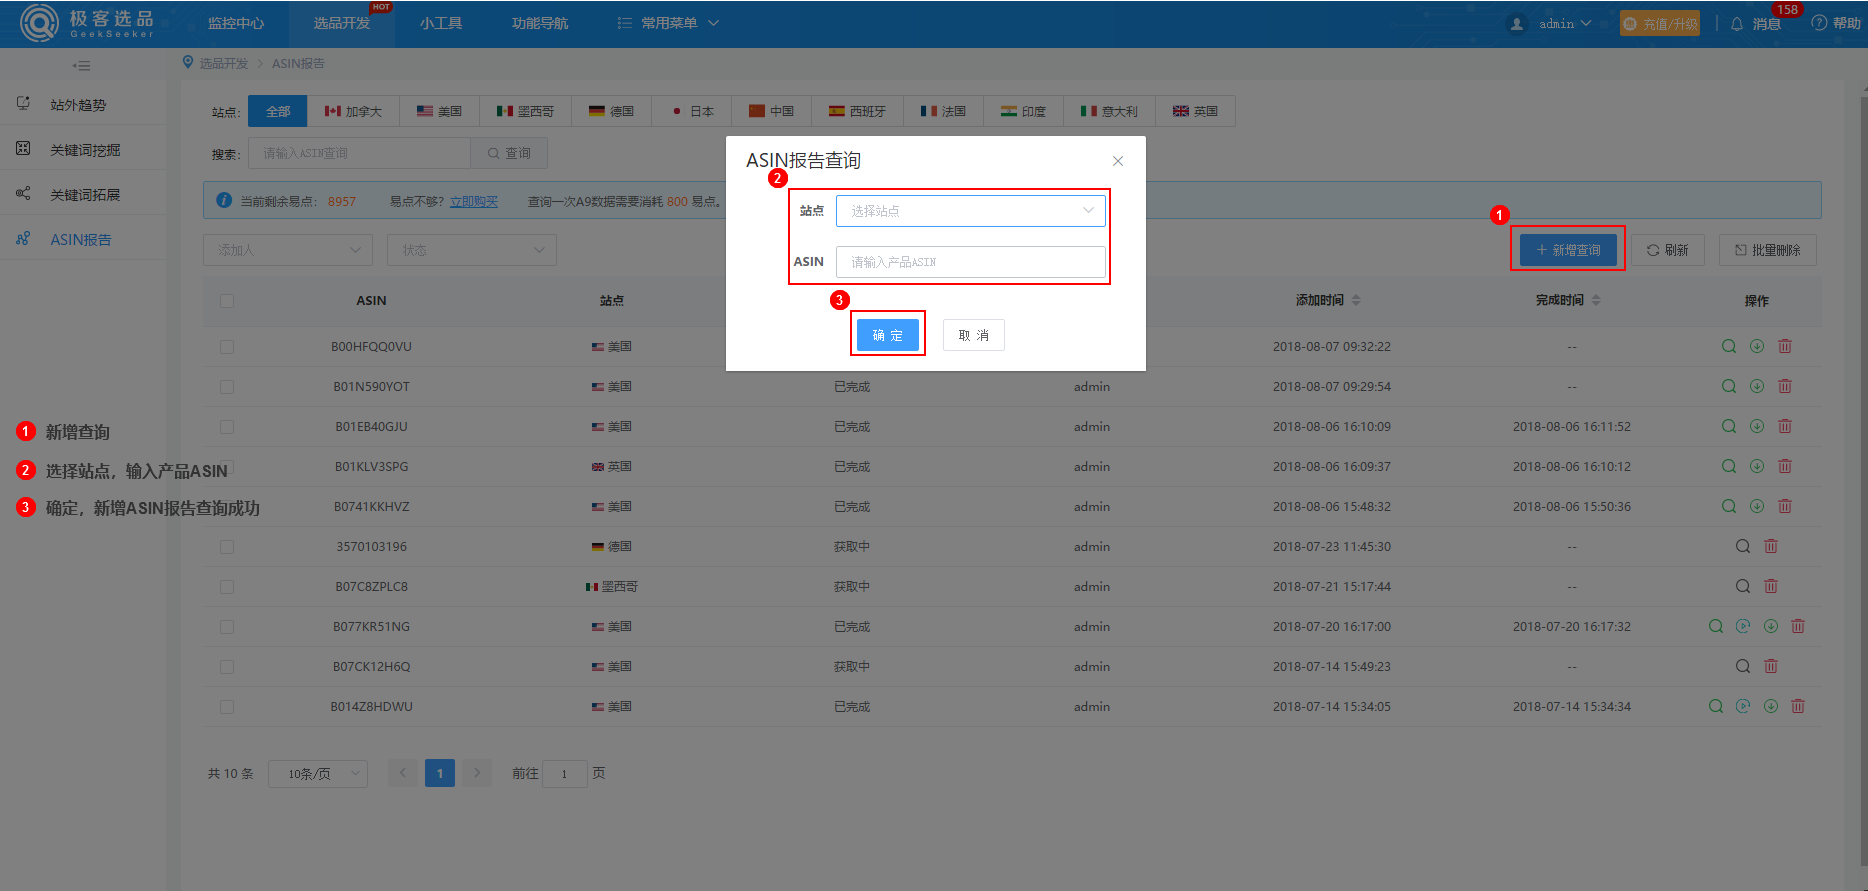Click the 刷新 refresh button
This screenshot has height=891, width=1868.
pyautogui.click(x=1667, y=250)
